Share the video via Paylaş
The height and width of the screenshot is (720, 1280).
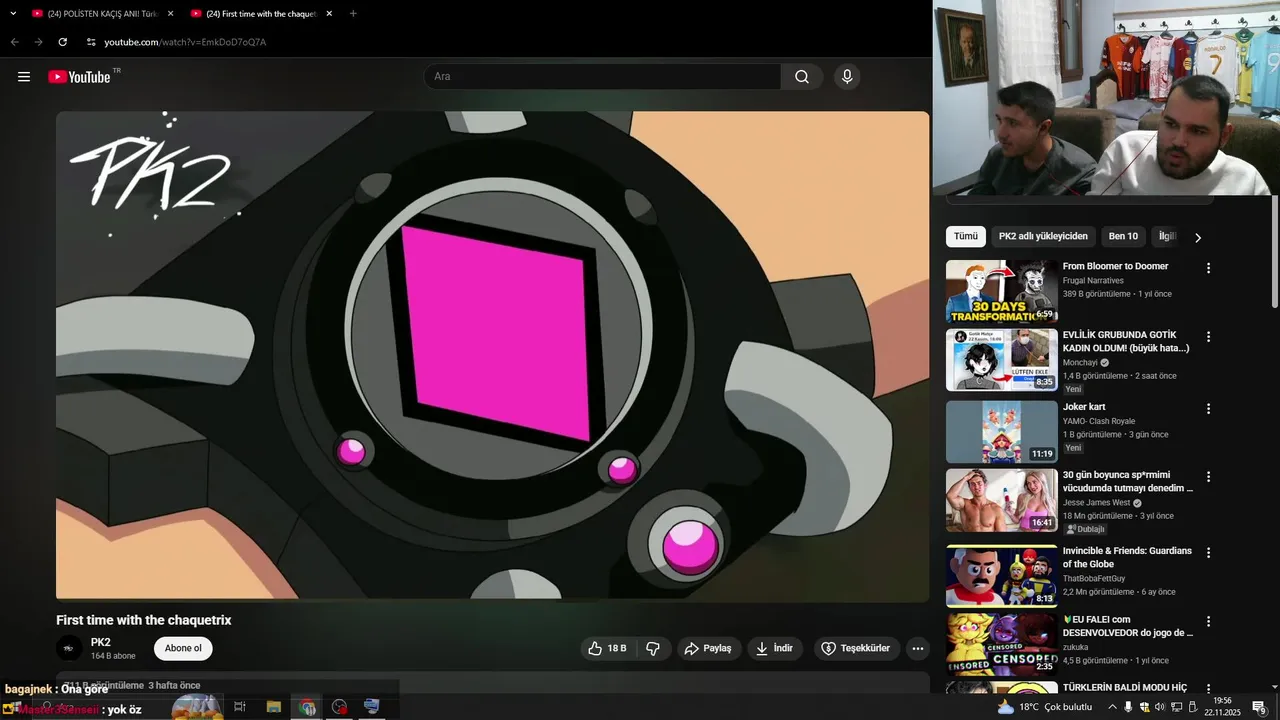coord(708,648)
